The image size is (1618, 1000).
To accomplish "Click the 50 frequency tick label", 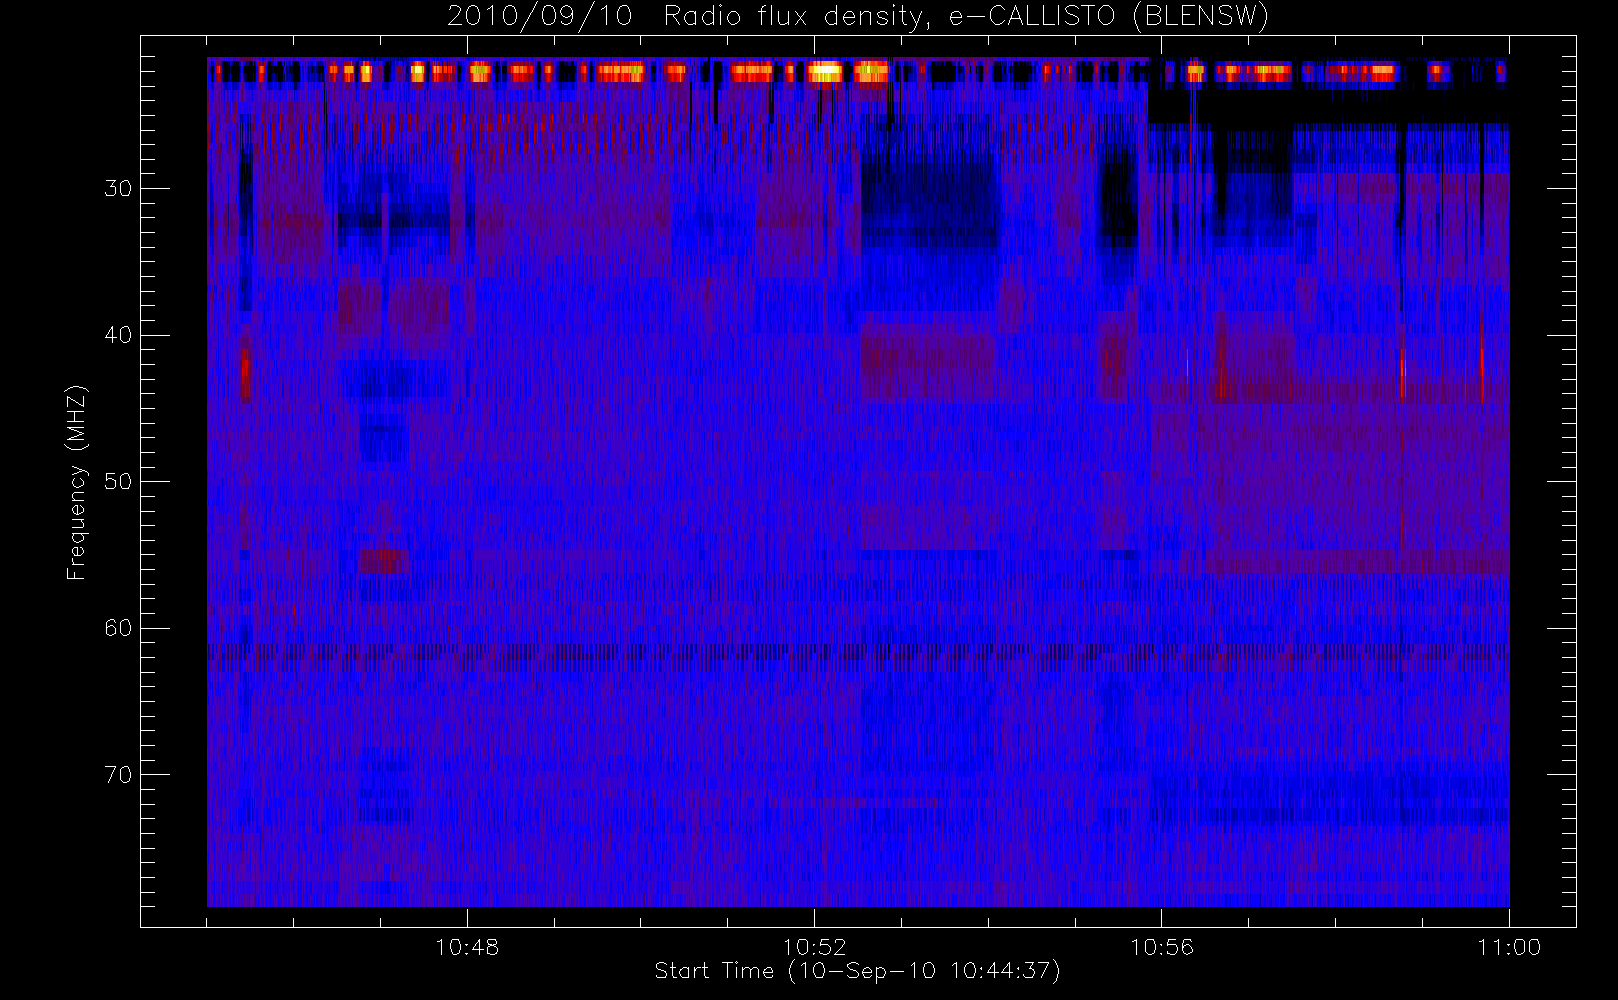I will pyautogui.click(x=118, y=482).
